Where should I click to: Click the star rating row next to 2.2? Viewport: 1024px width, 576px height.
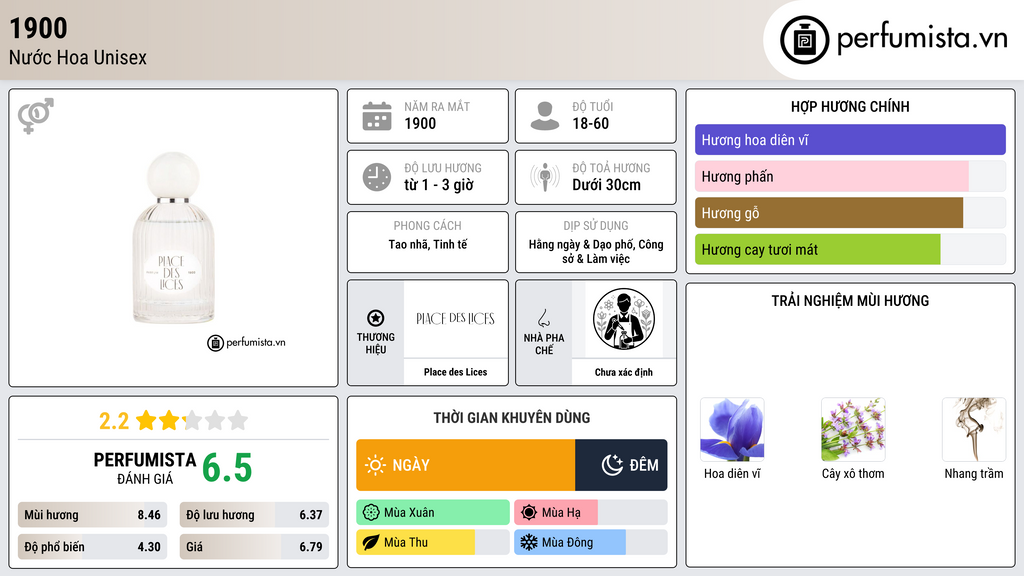(192, 420)
